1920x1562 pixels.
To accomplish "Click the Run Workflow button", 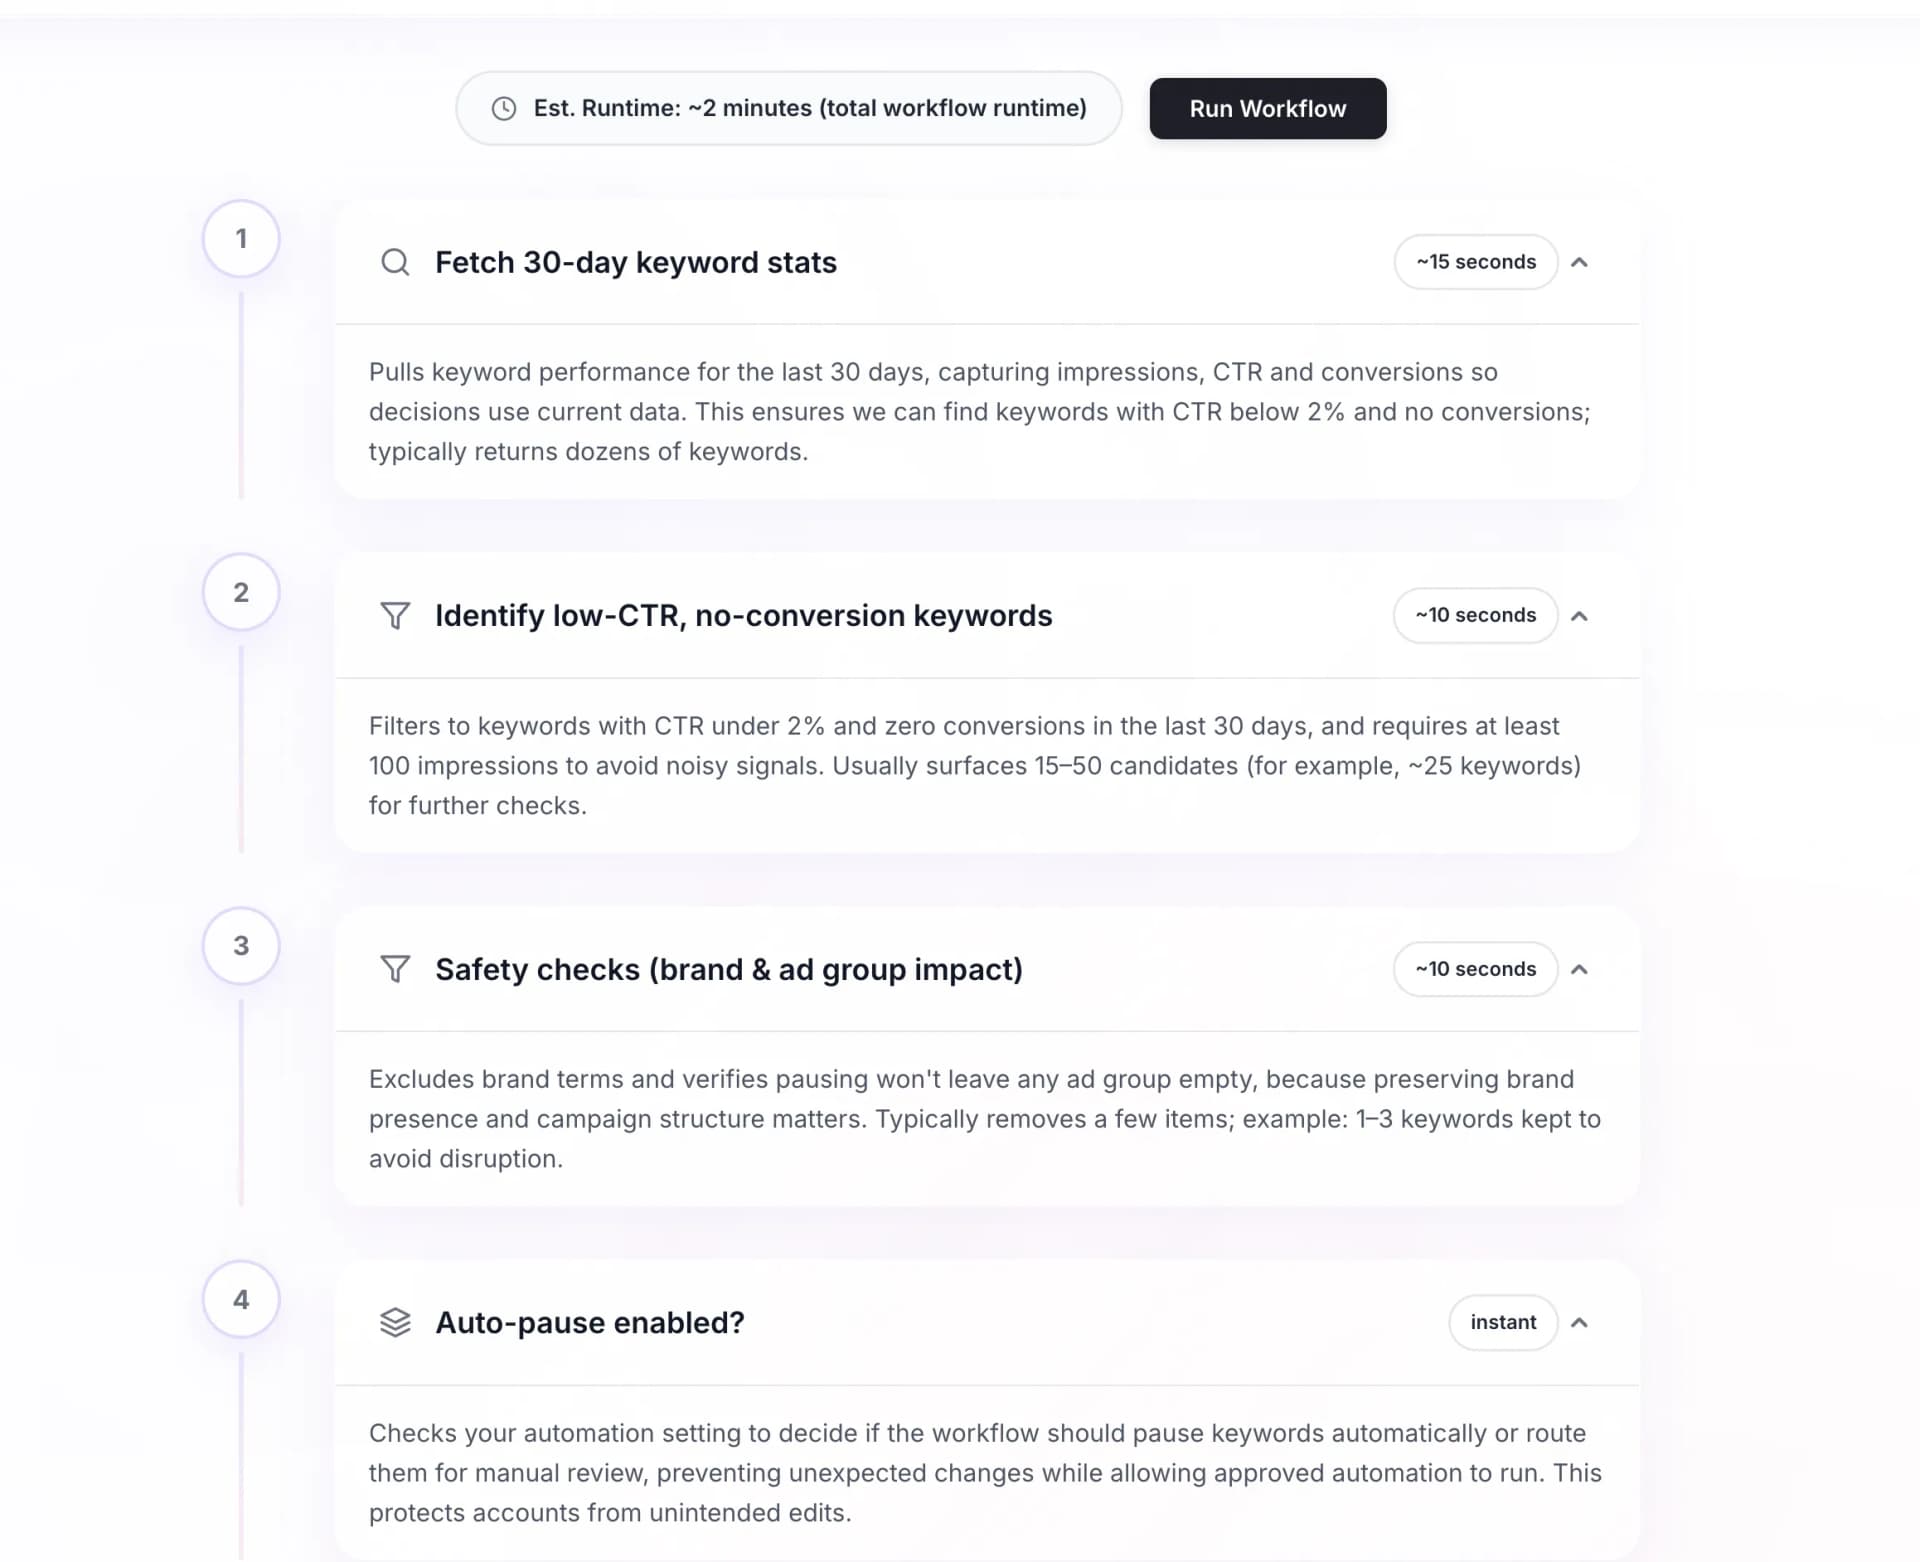I will point(1267,108).
